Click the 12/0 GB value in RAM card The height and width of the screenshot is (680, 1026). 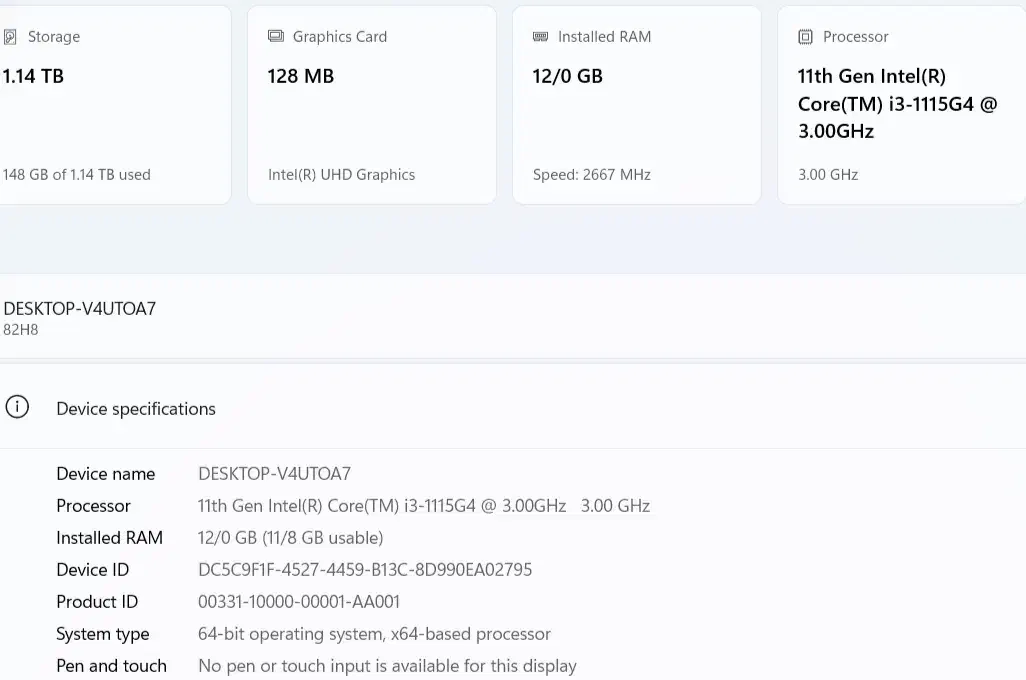[567, 77]
